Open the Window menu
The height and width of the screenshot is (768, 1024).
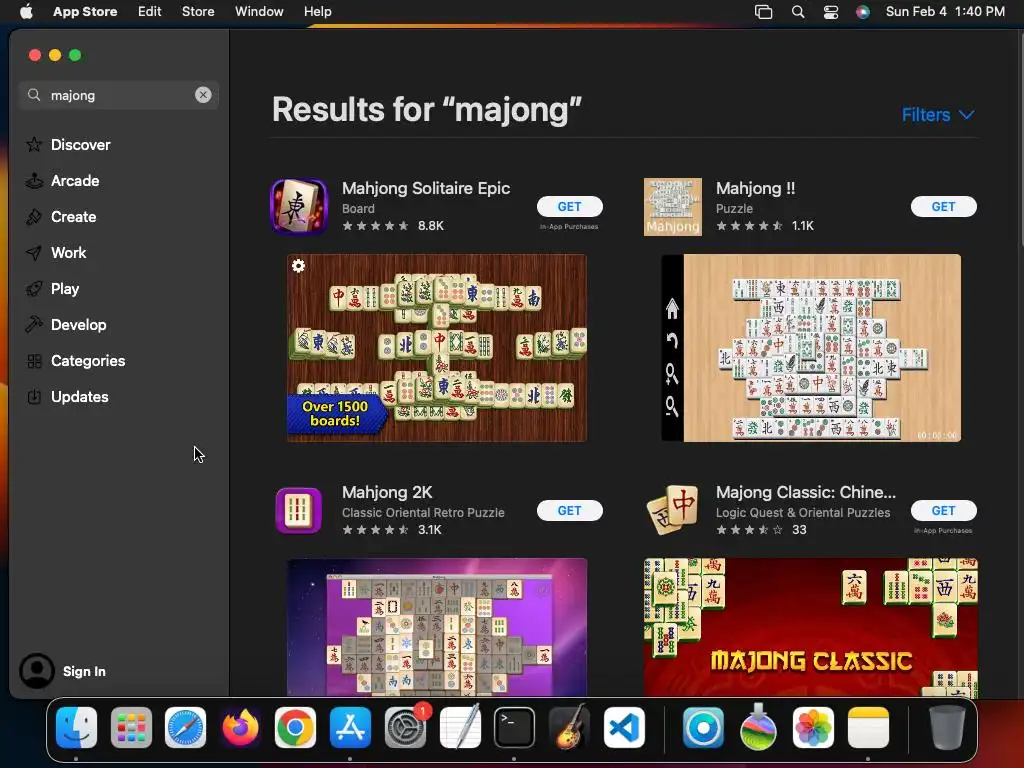coord(259,11)
